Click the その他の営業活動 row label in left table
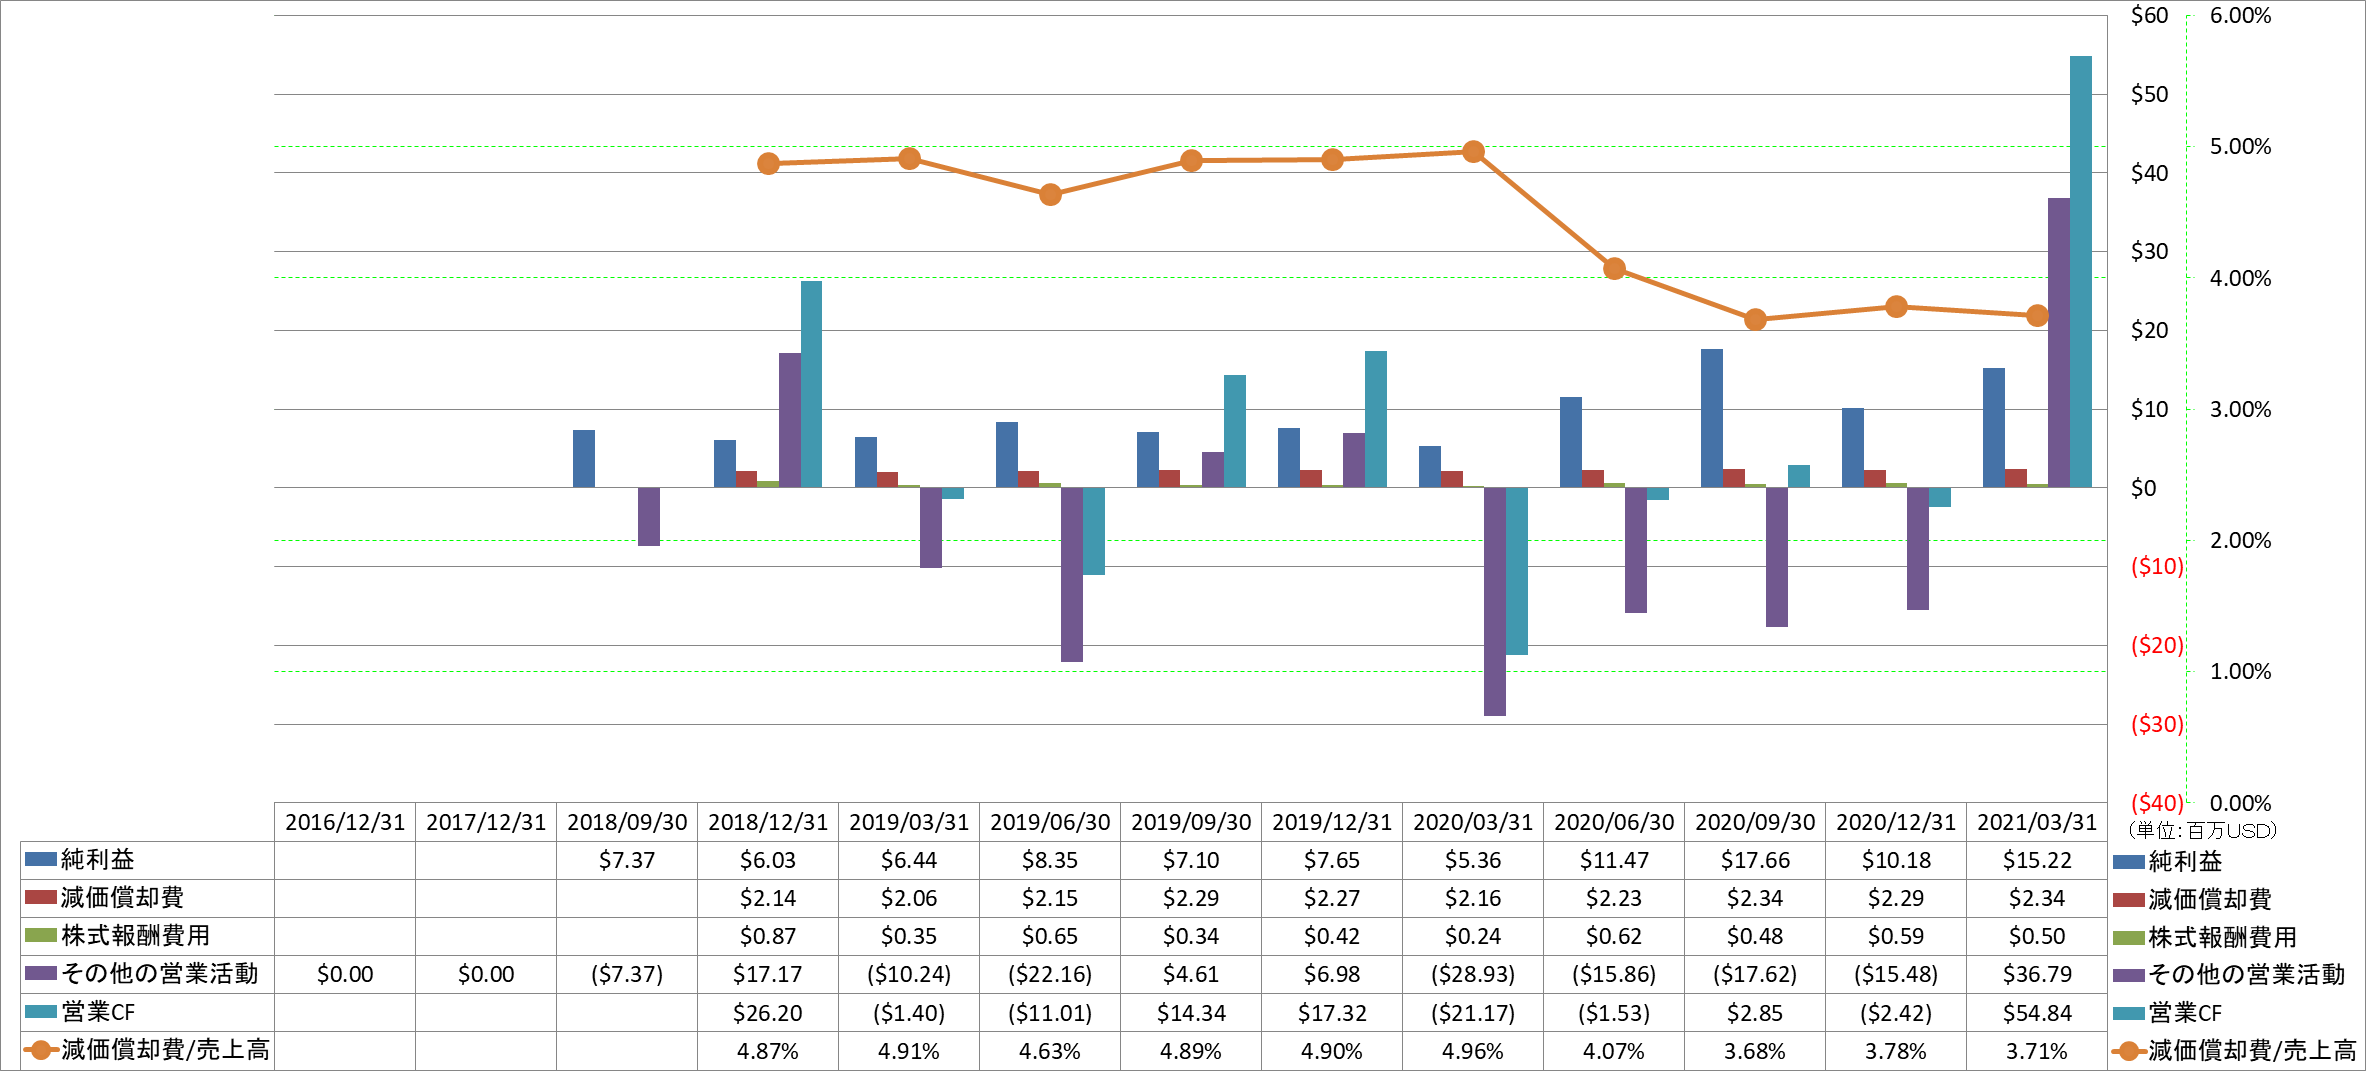Screen dimensions: 2366x1071 [160, 974]
